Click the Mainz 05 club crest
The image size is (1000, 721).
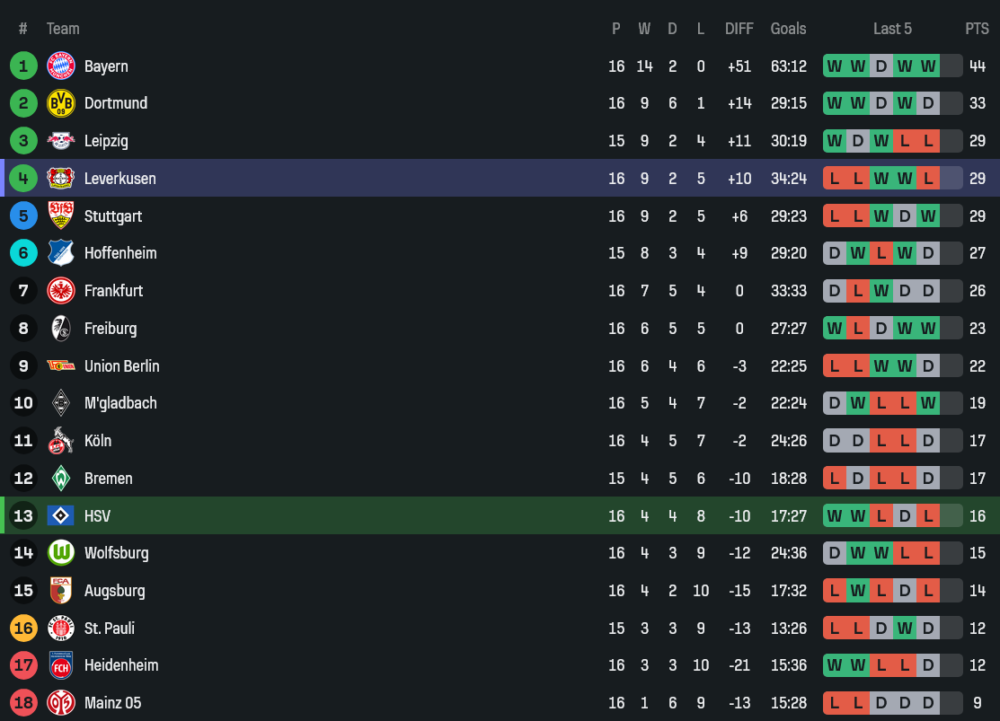pyautogui.click(x=61, y=703)
